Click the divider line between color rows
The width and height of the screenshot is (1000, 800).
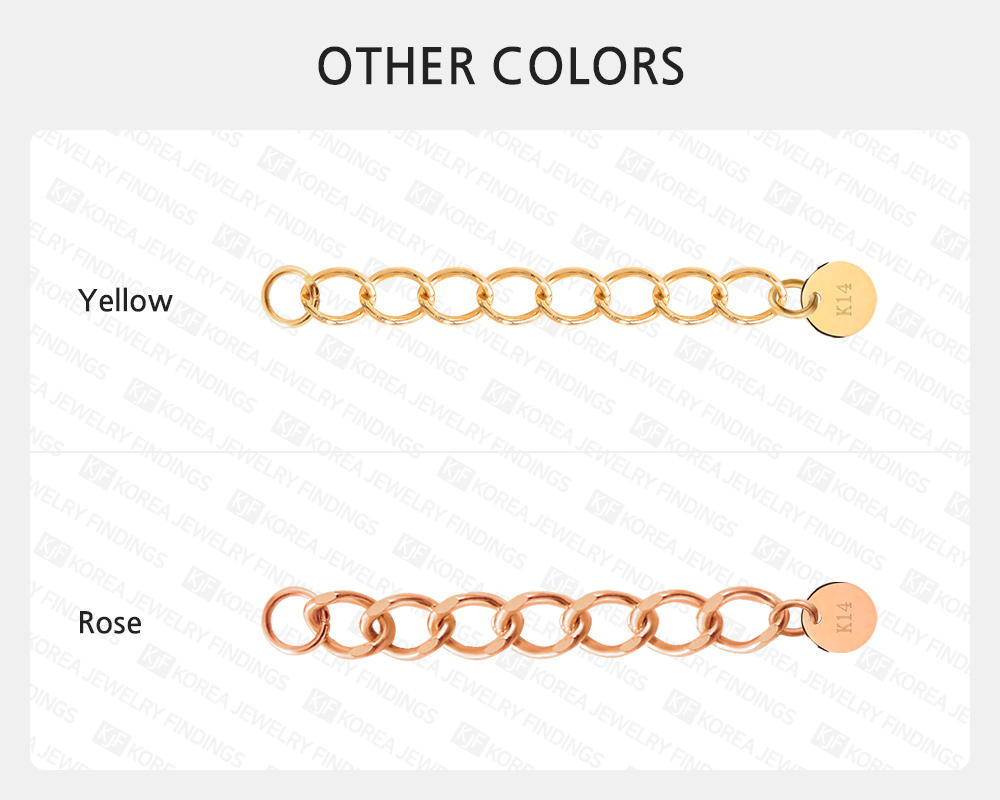pos(500,452)
